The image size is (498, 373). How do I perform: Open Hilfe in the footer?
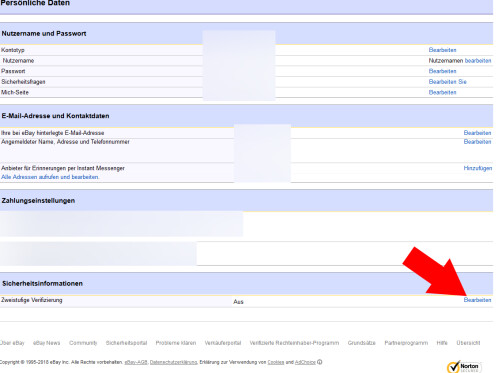pos(442,343)
